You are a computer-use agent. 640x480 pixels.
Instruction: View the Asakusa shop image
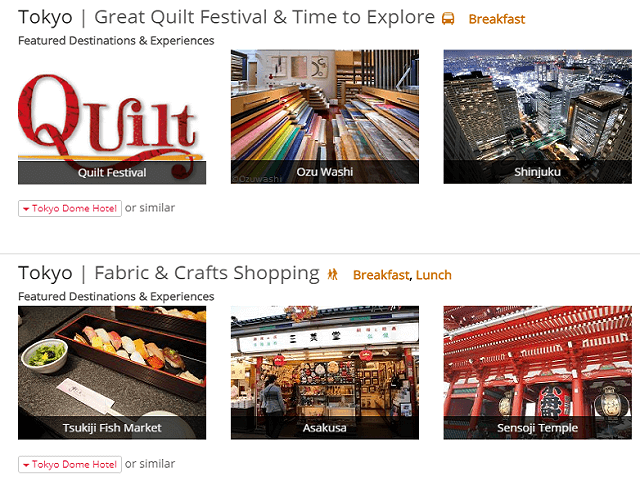coord(325,373)
